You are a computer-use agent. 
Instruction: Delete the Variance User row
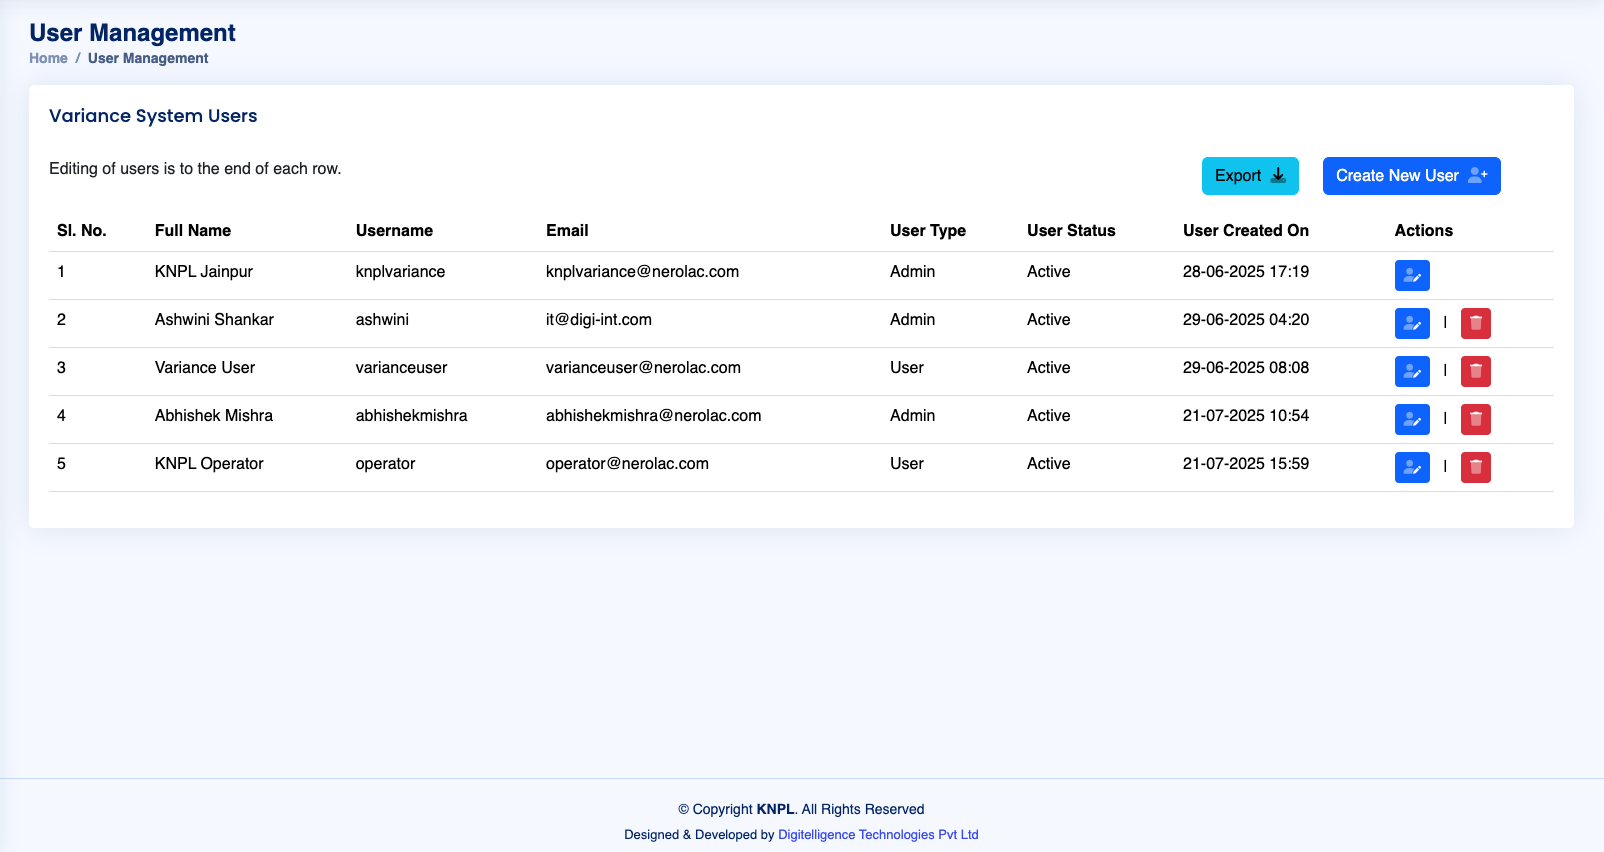(x=1476, y=371)
